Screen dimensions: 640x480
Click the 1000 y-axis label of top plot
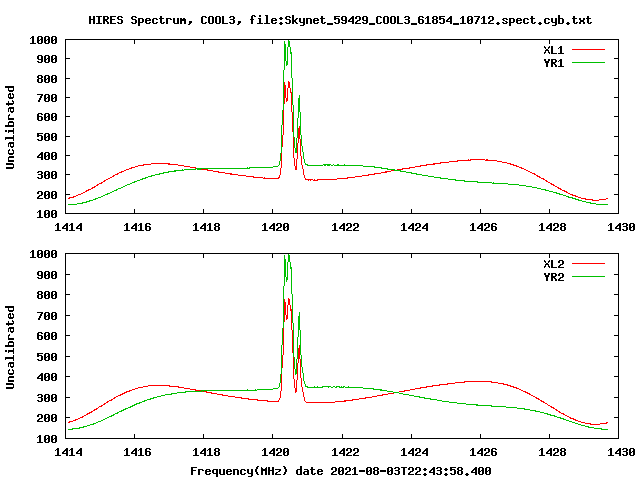43,40
